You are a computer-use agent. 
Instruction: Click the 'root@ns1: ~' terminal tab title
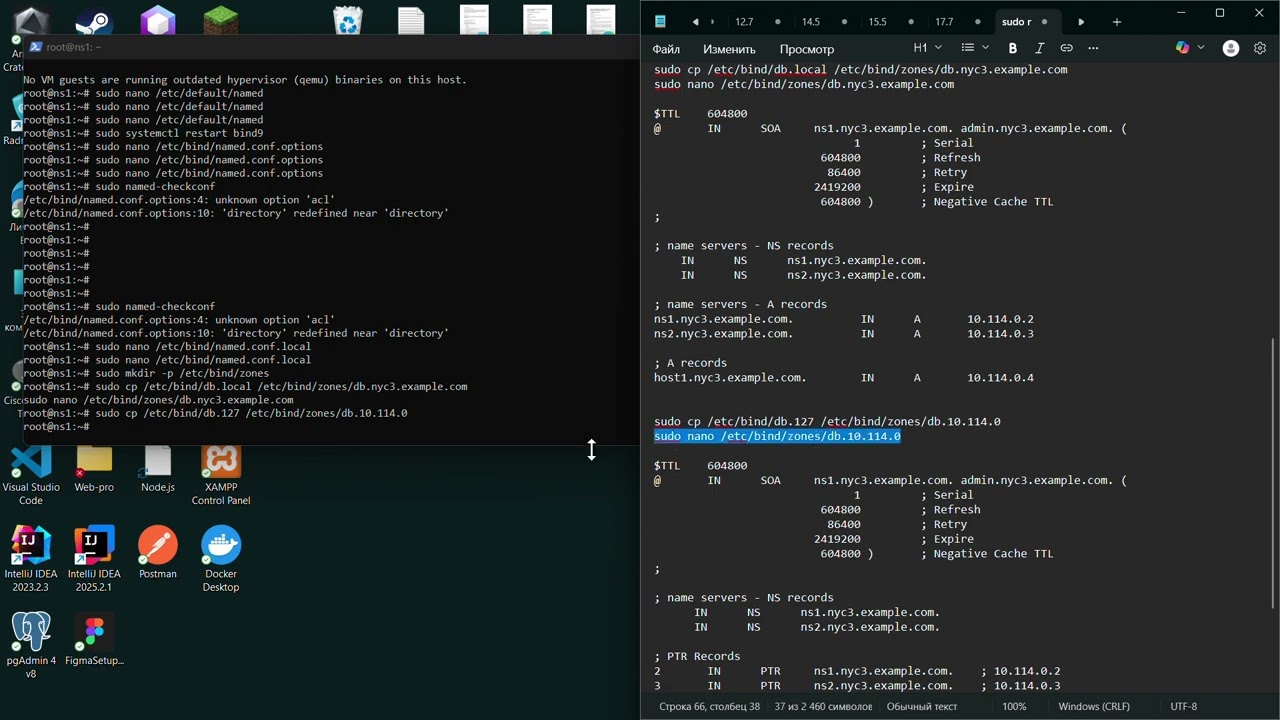coord(73,47)
